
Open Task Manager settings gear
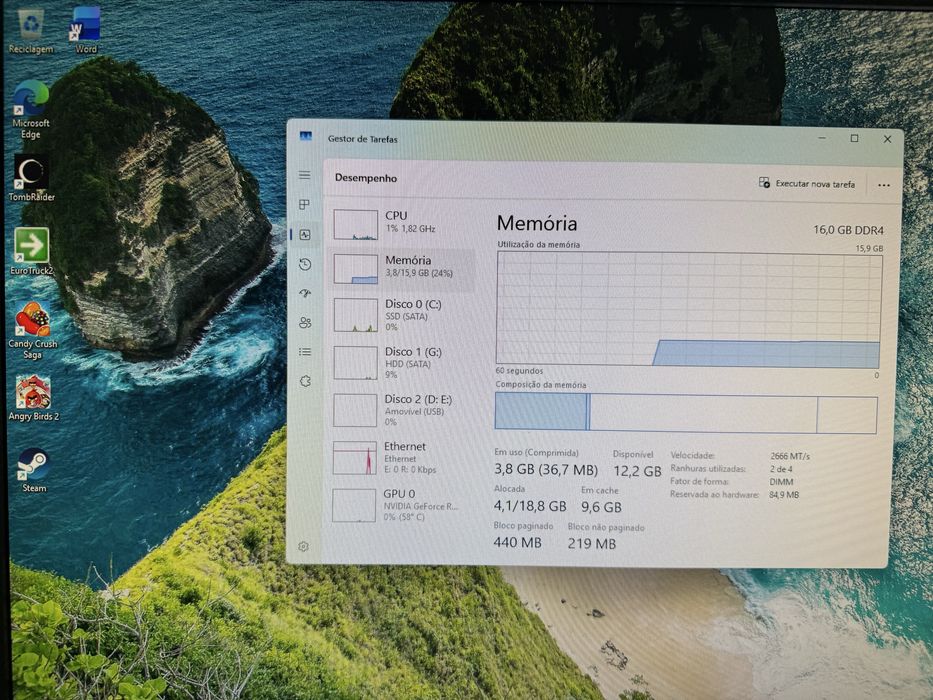tap(303, 546)
